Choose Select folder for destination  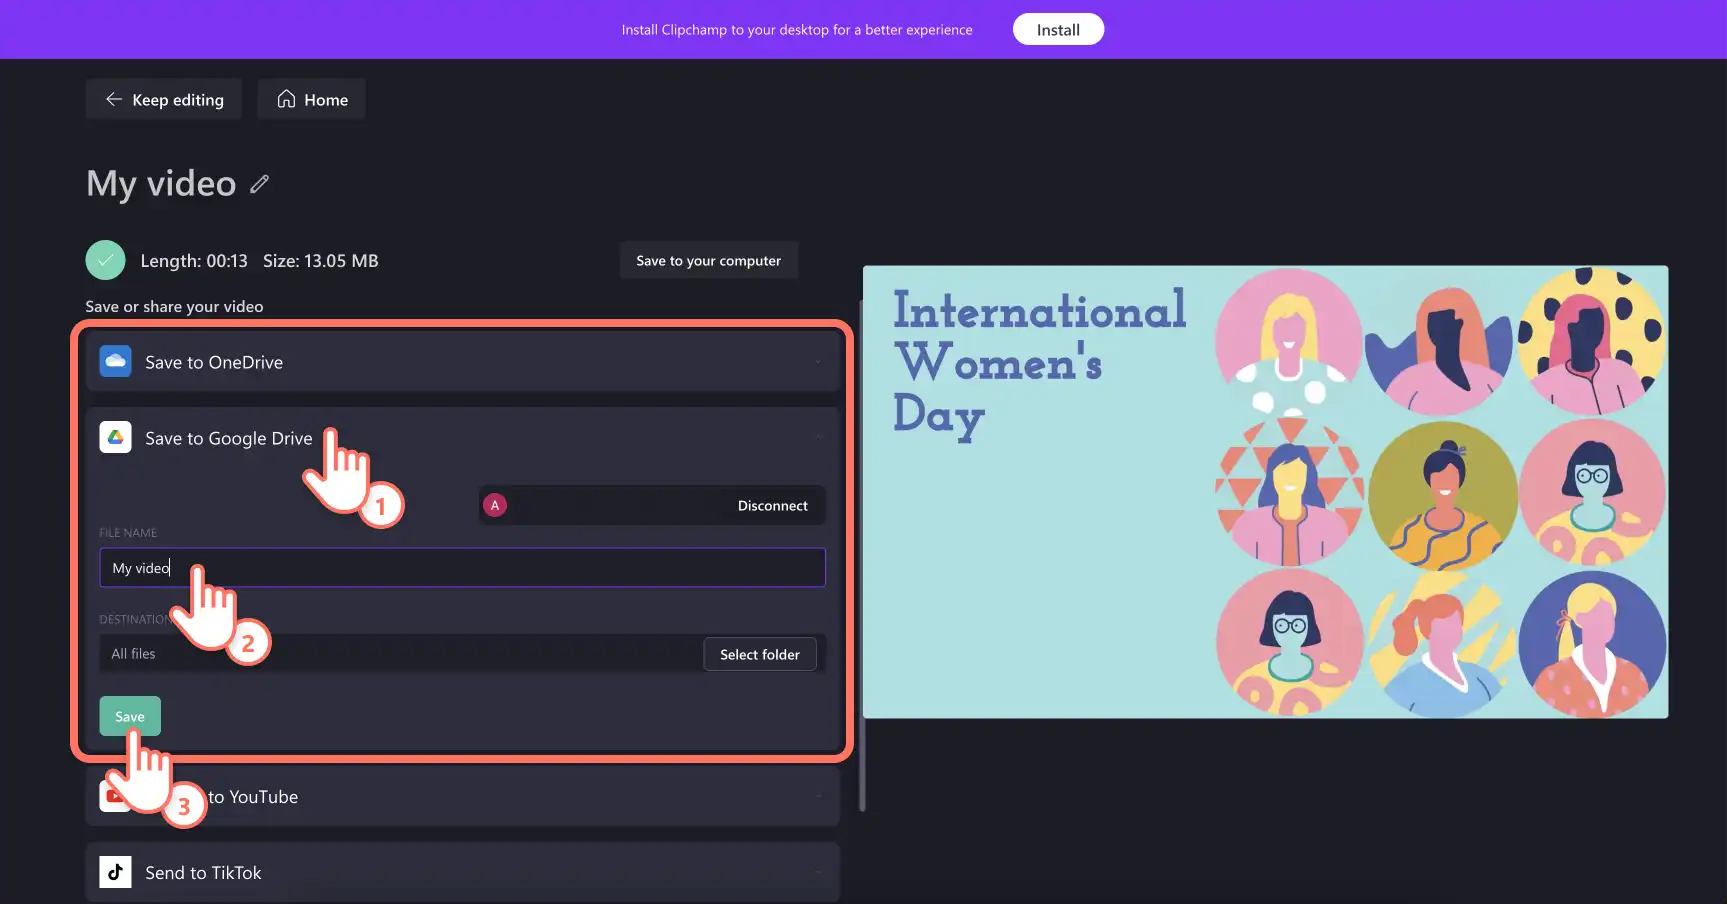pyautogui.click(x=760, y=654)
